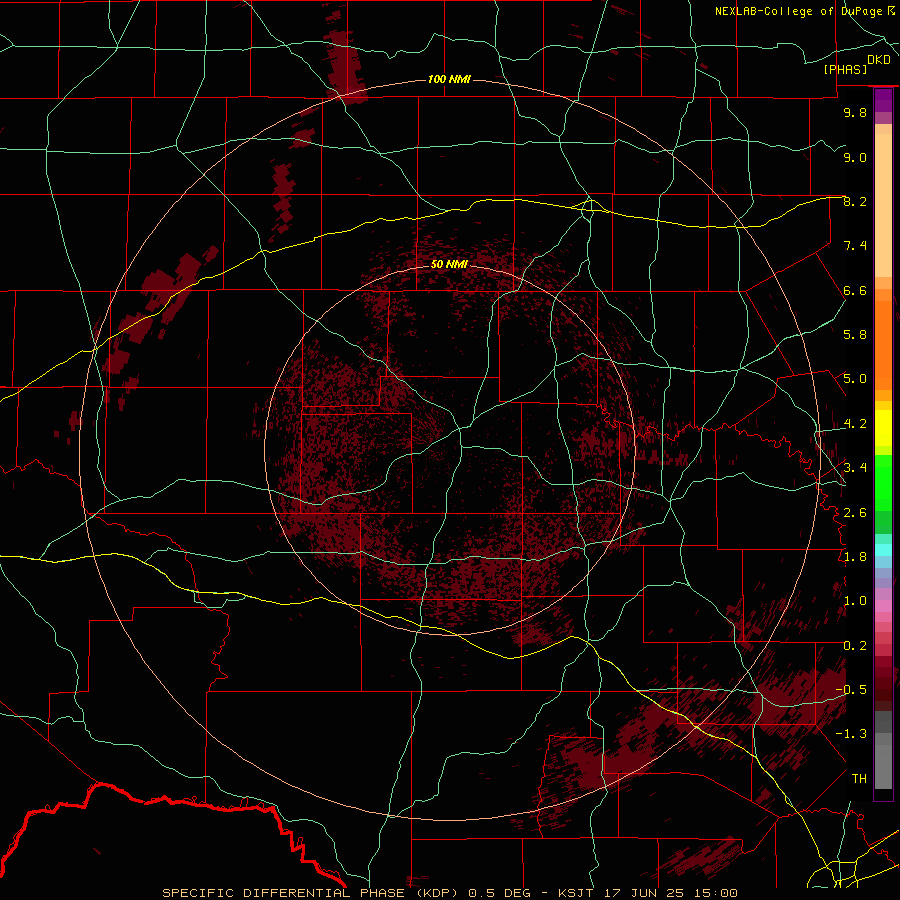The image size is (900, 900).
Task: Click the 9.0 scale value
Action: click(855, 157)
